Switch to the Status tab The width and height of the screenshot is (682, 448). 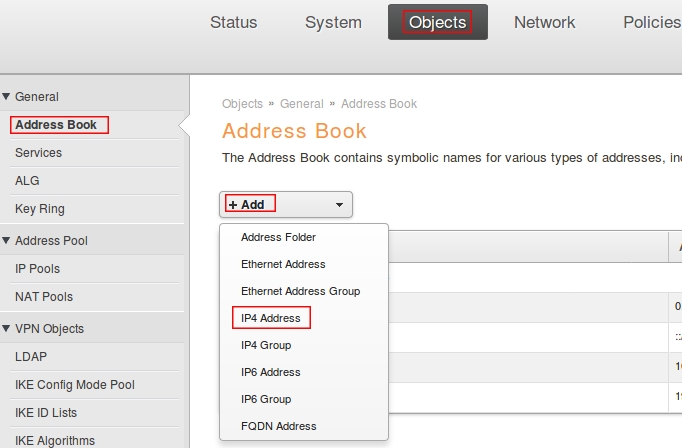click(x=233, y=22)
